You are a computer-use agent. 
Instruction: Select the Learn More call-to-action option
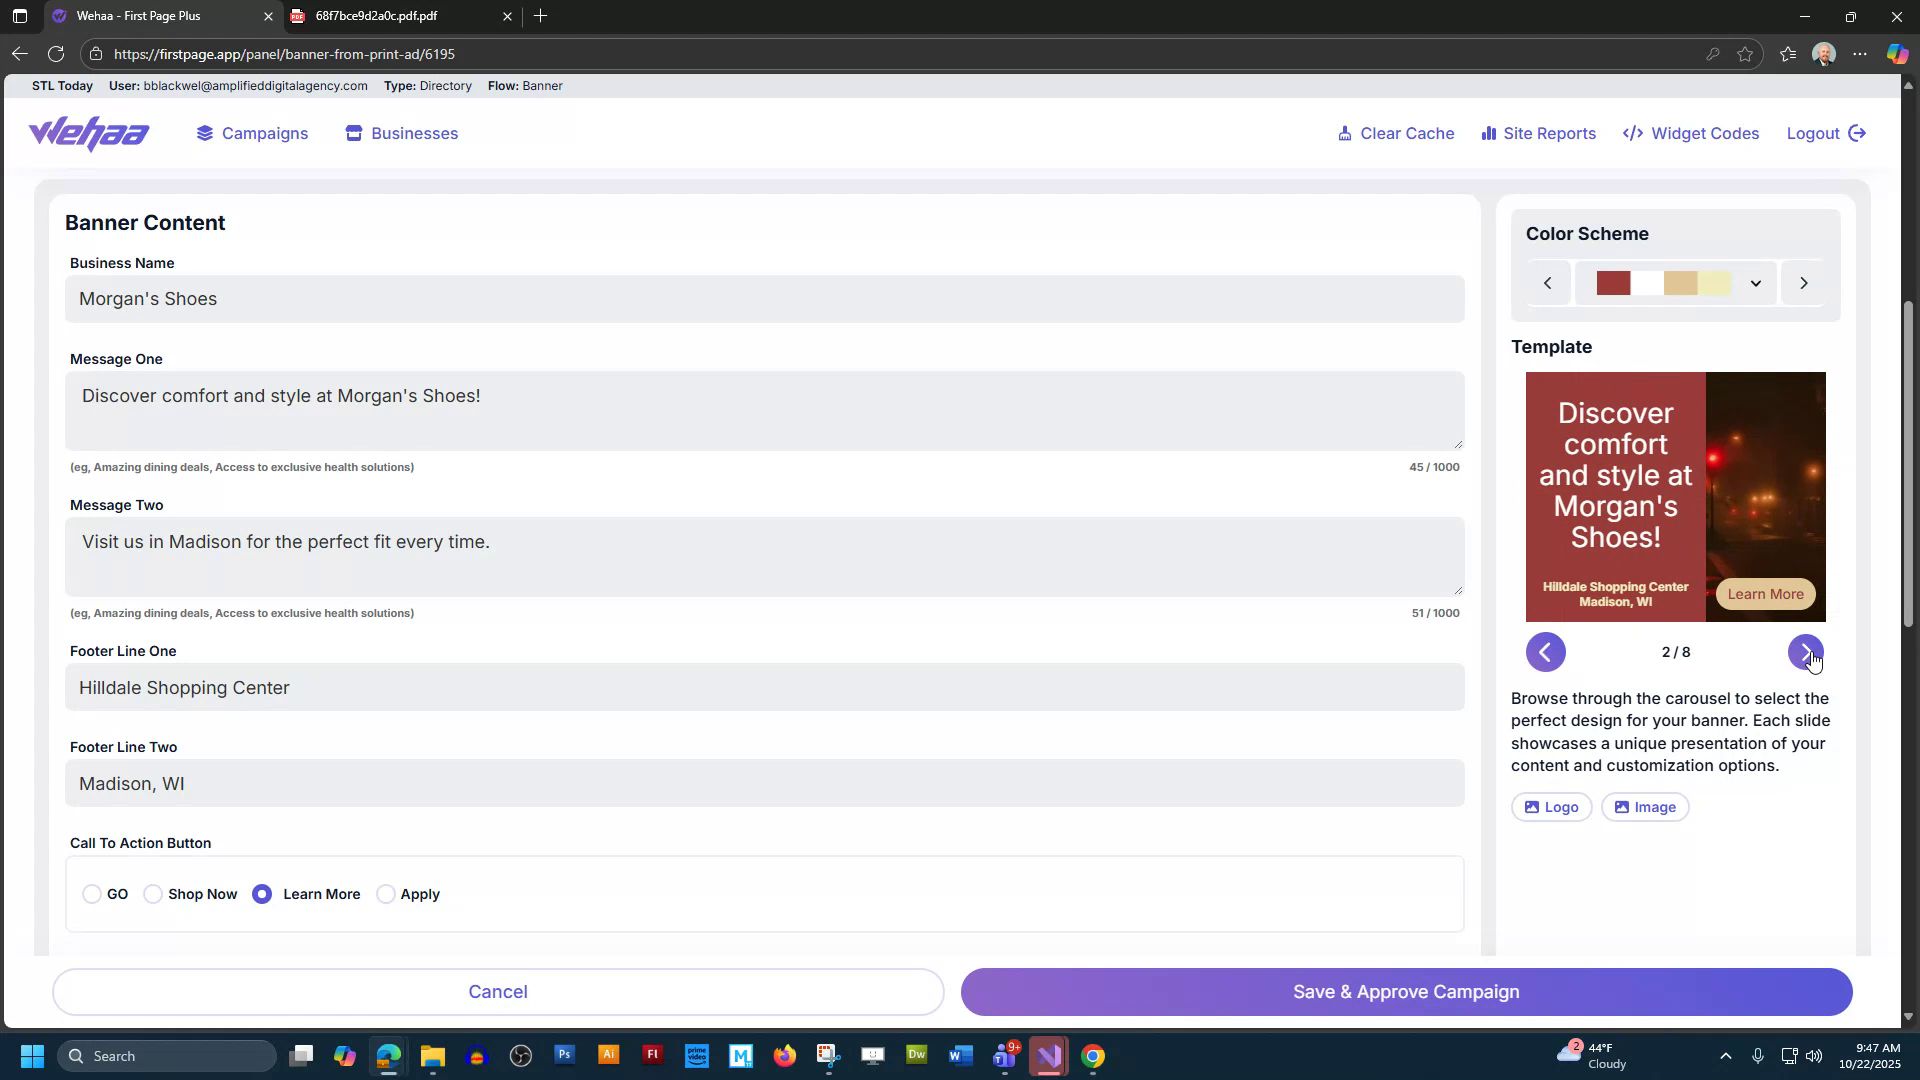[262, 894]
